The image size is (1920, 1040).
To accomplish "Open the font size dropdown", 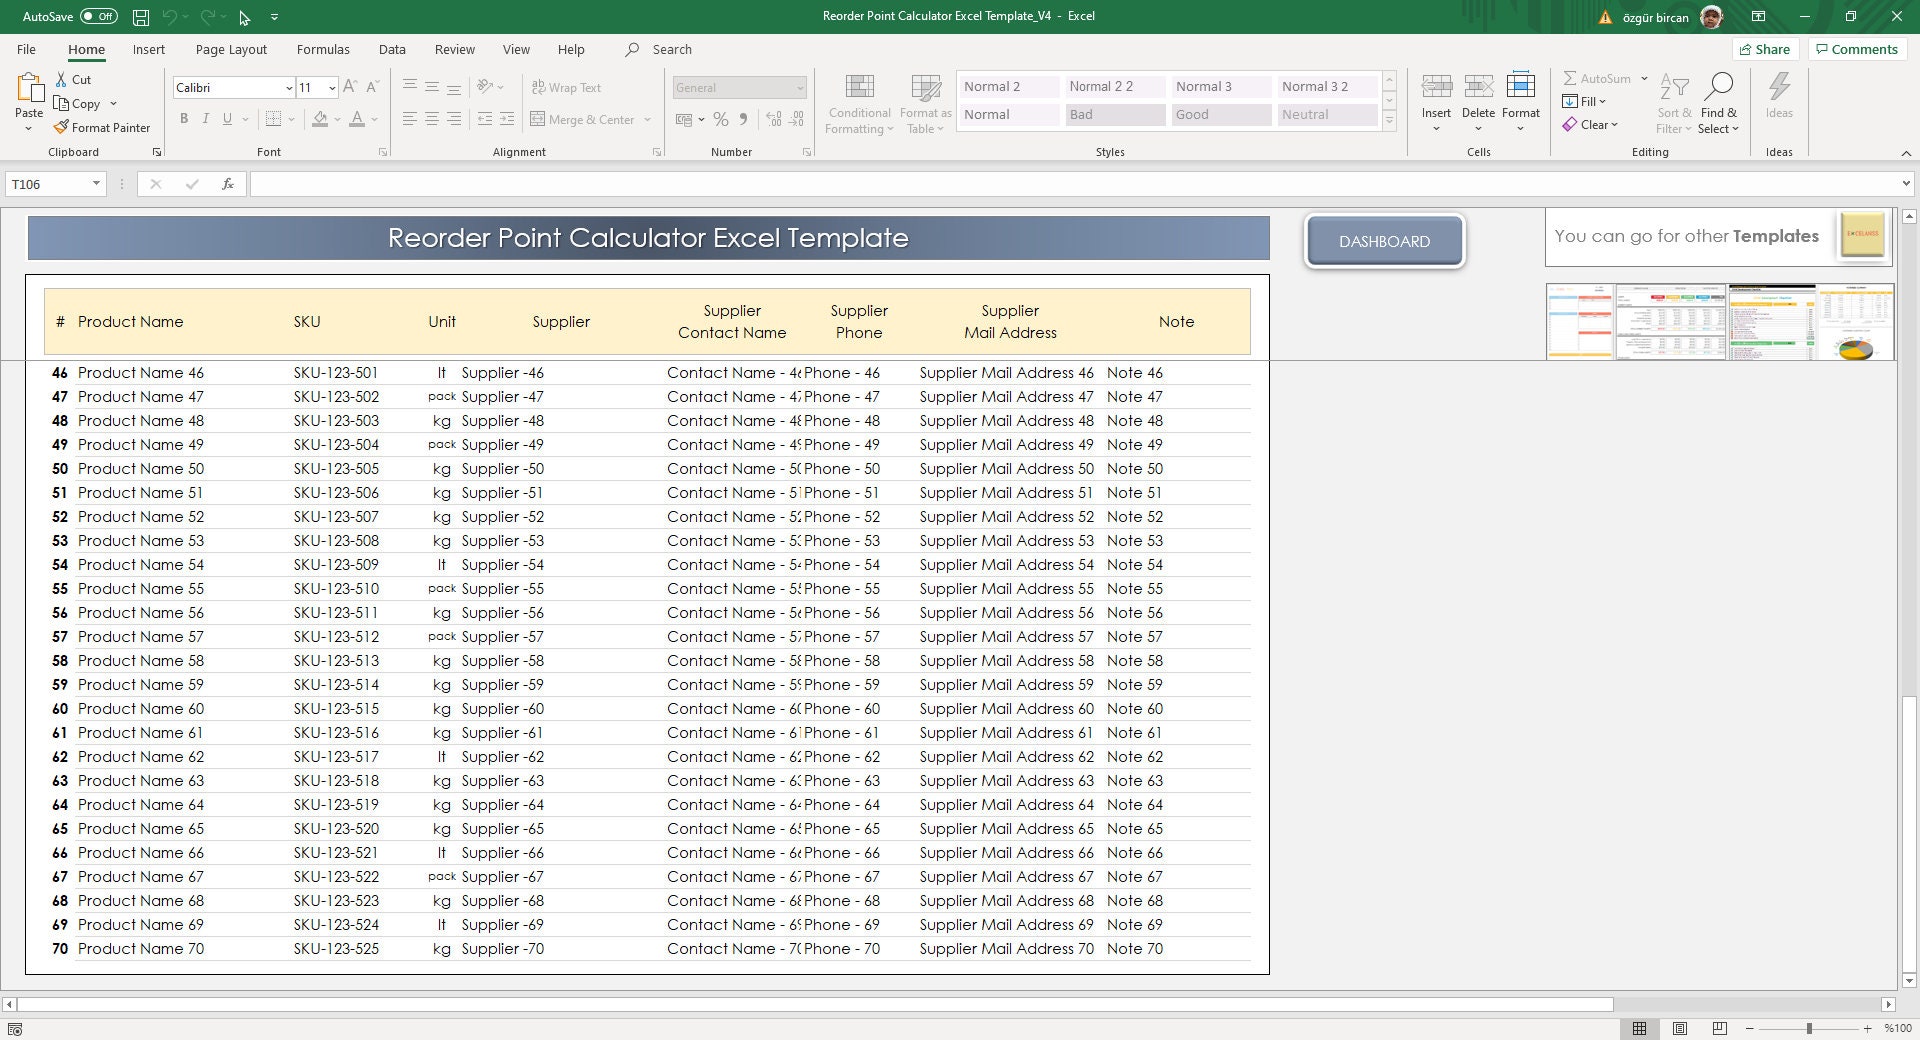I will [x=332, y=88].
